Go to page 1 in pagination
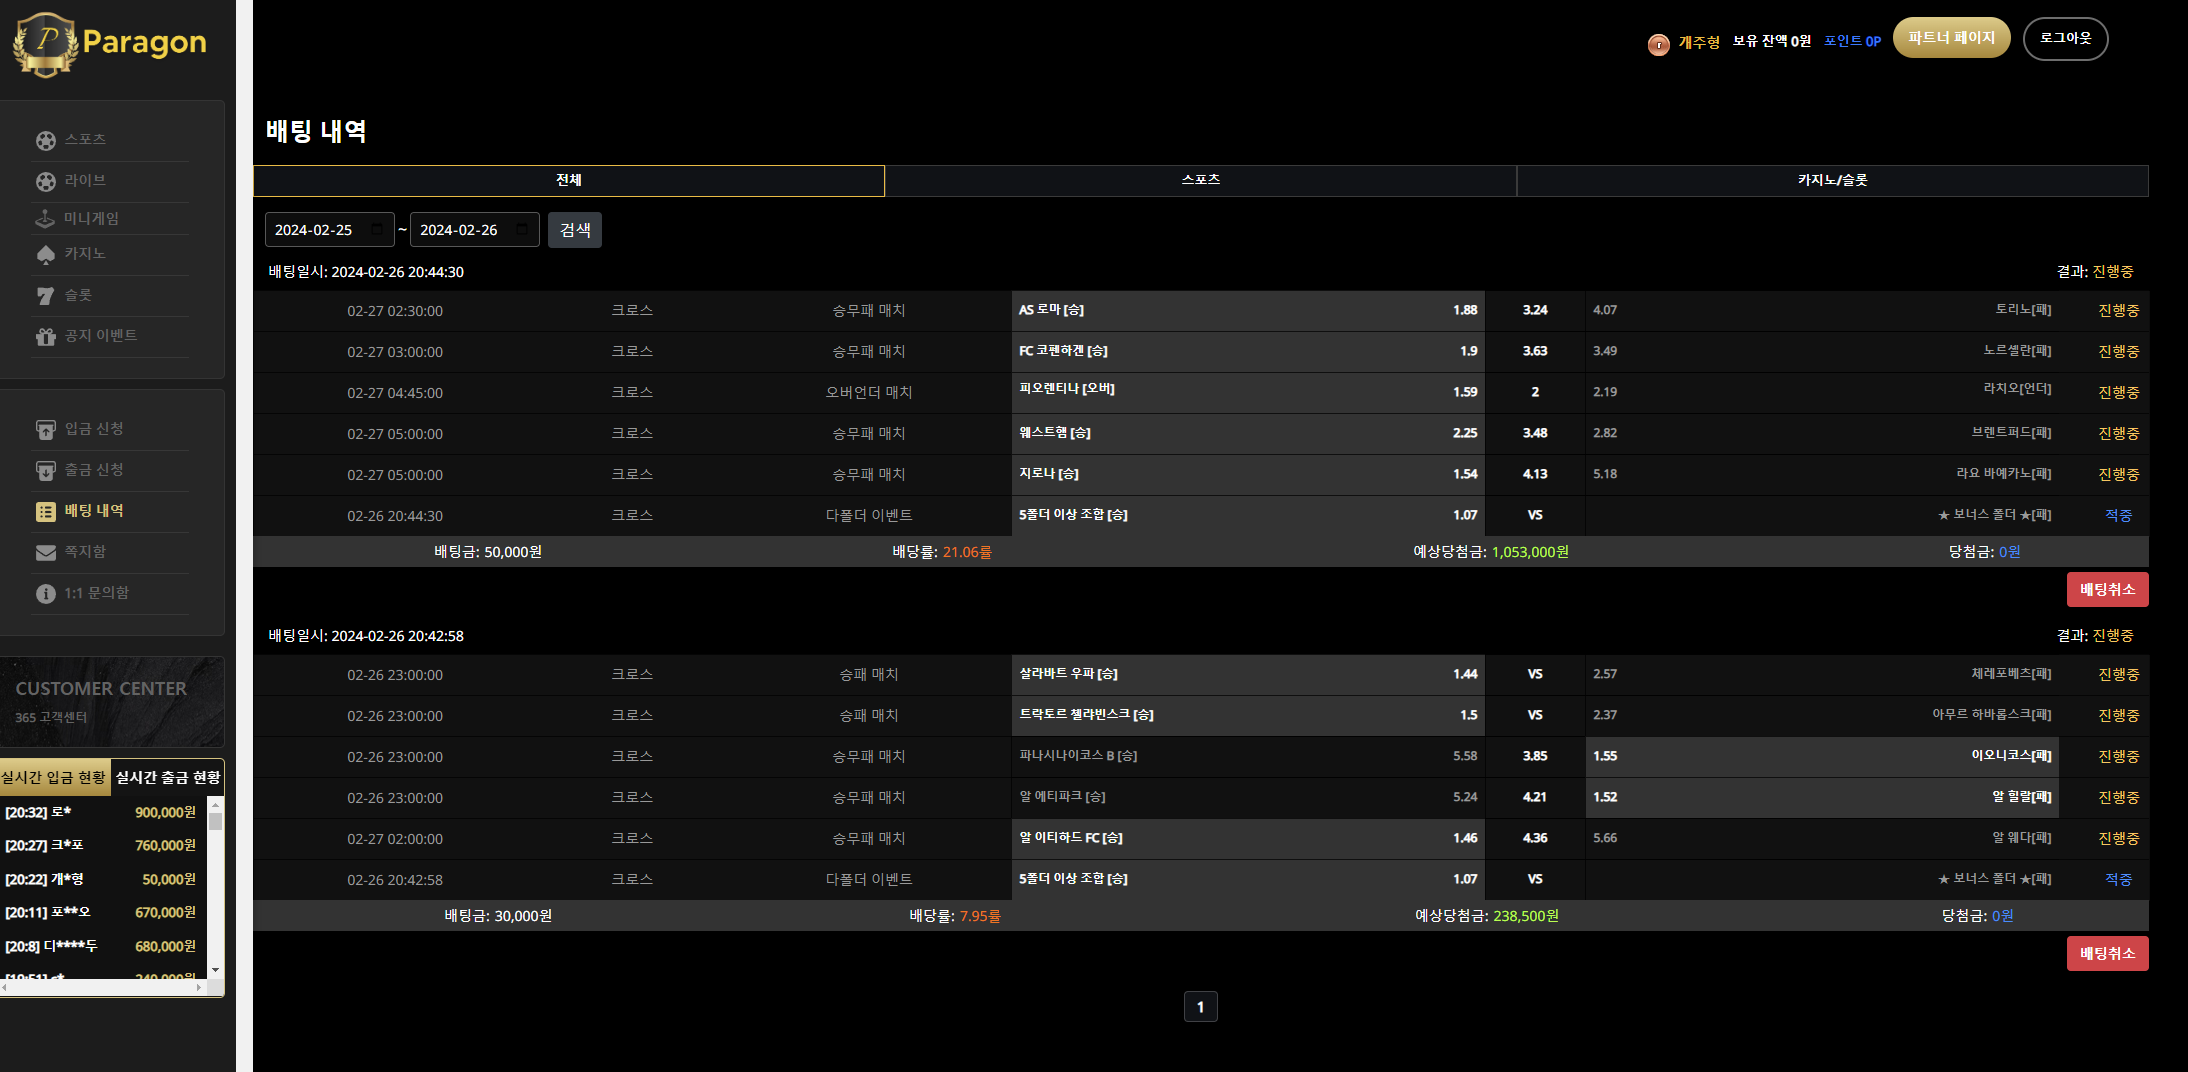The width and height of the screenshot is (2188, 1072). [x=1200, y=1007]
